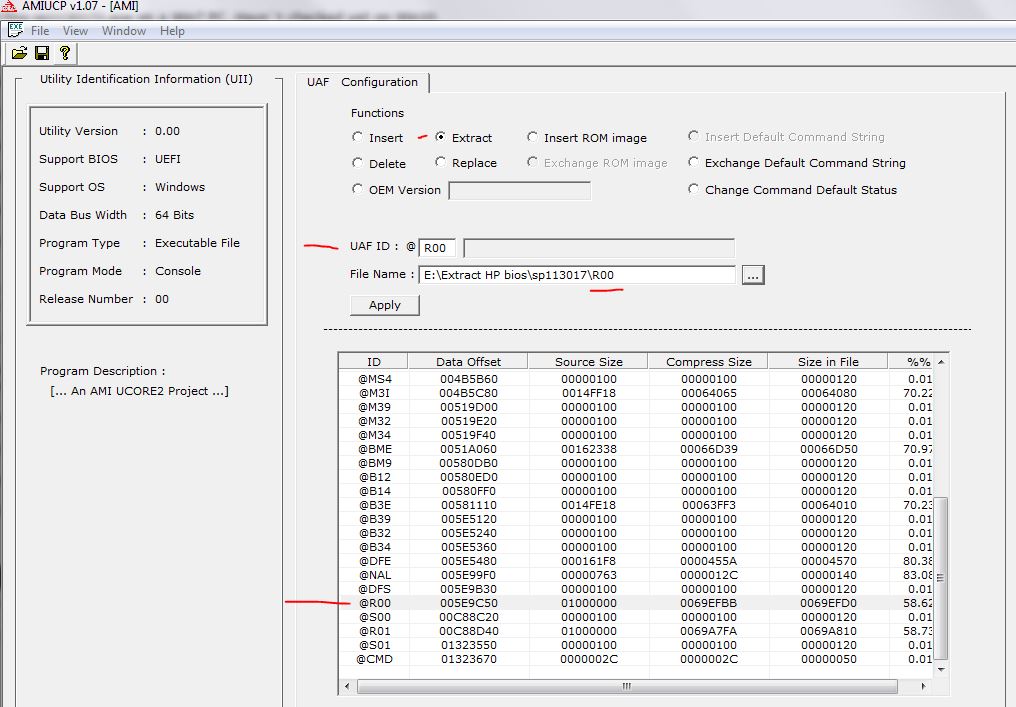Select the @R01 row in the table

click(x=636, y=631)
